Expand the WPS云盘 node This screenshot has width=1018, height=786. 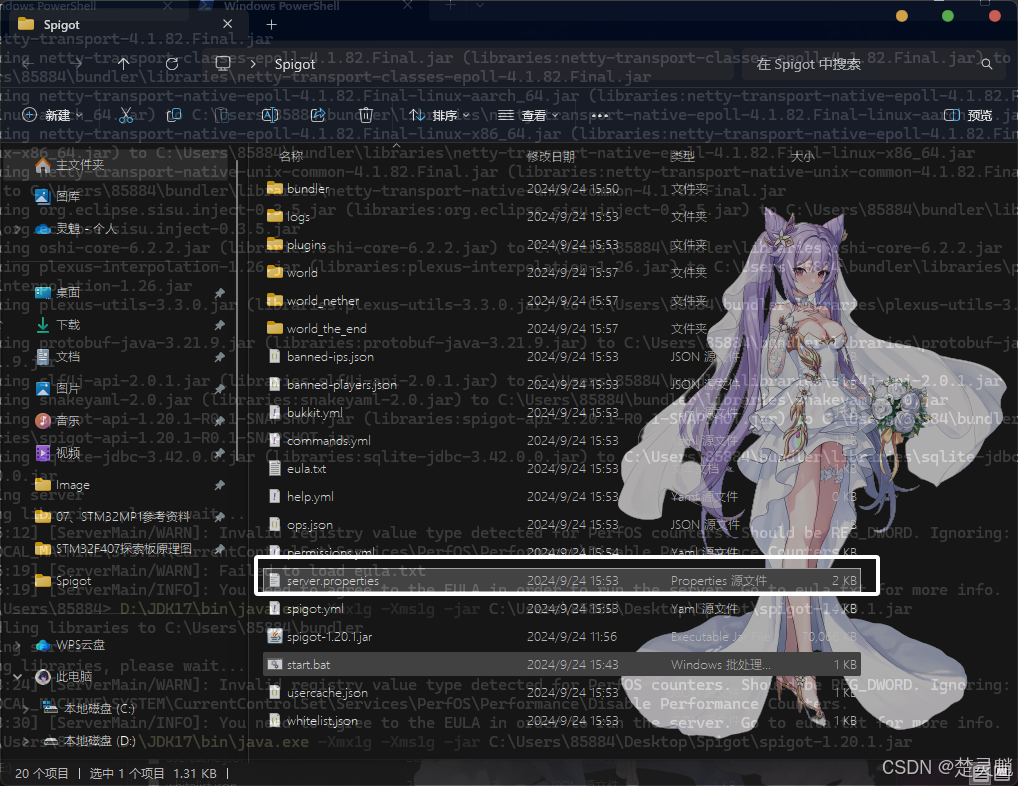[x=18, y=645]
